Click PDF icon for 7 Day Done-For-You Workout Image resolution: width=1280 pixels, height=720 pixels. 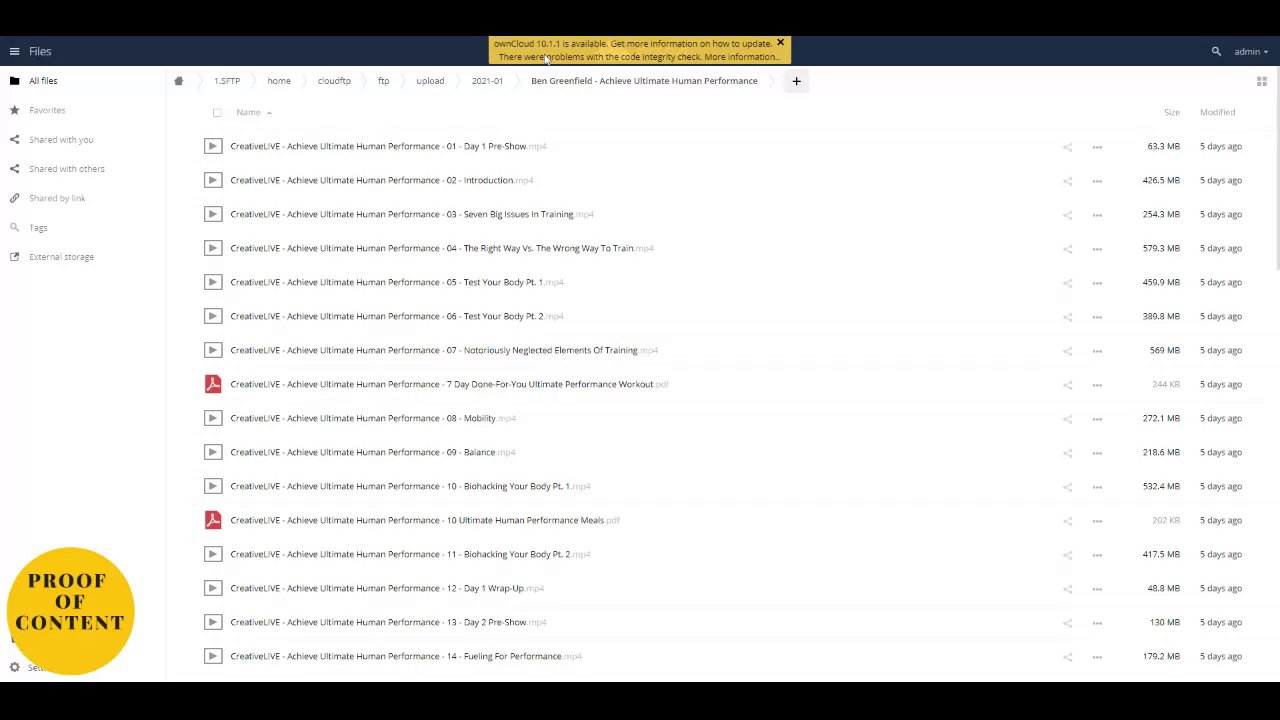pyautogui.click(x=213, y=384)
